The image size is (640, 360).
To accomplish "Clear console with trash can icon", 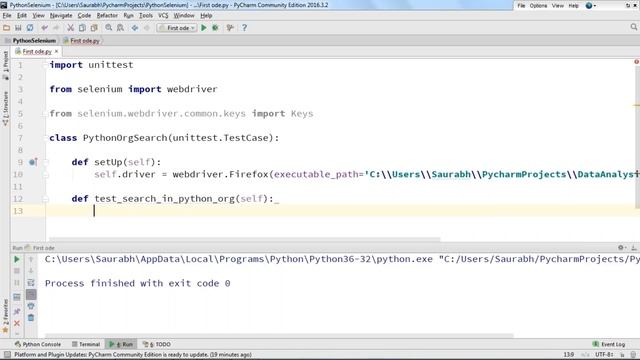I will (31, 318).
